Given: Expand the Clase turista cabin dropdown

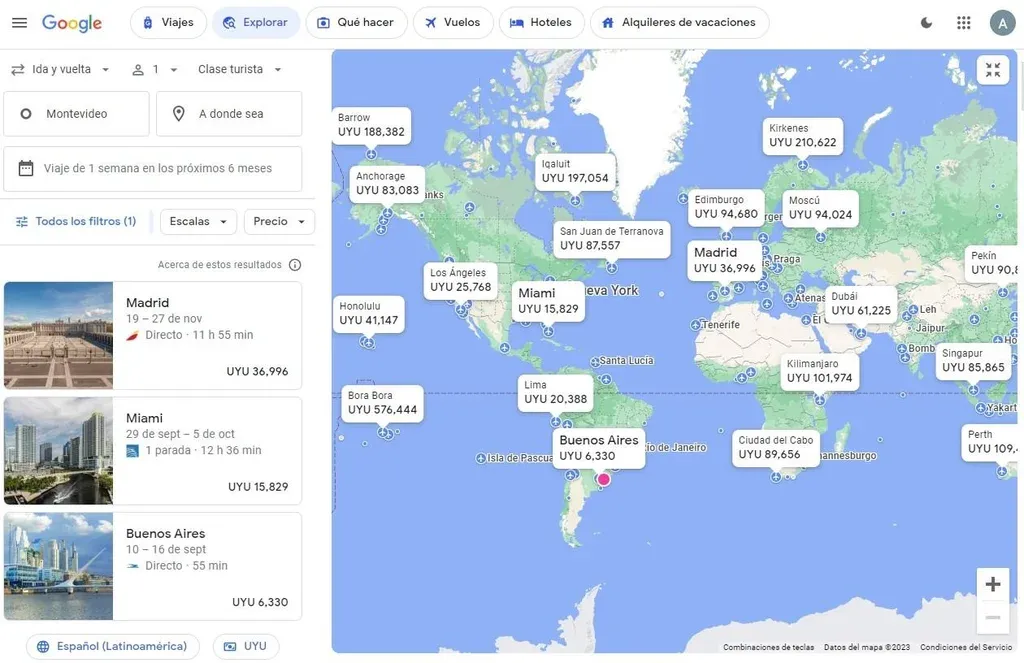Looking at the screenshot, I should click(240, 69).
